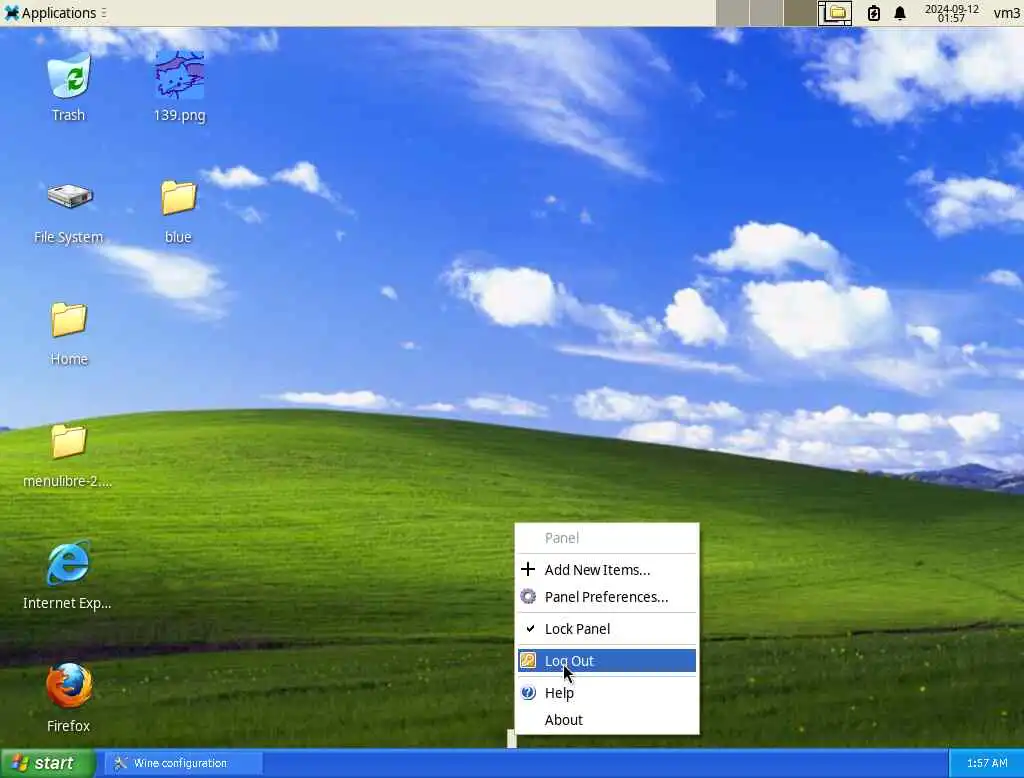Click the plus icon beside Add New Items
The height and width of the screenshot is (778, 1024).
528,570
